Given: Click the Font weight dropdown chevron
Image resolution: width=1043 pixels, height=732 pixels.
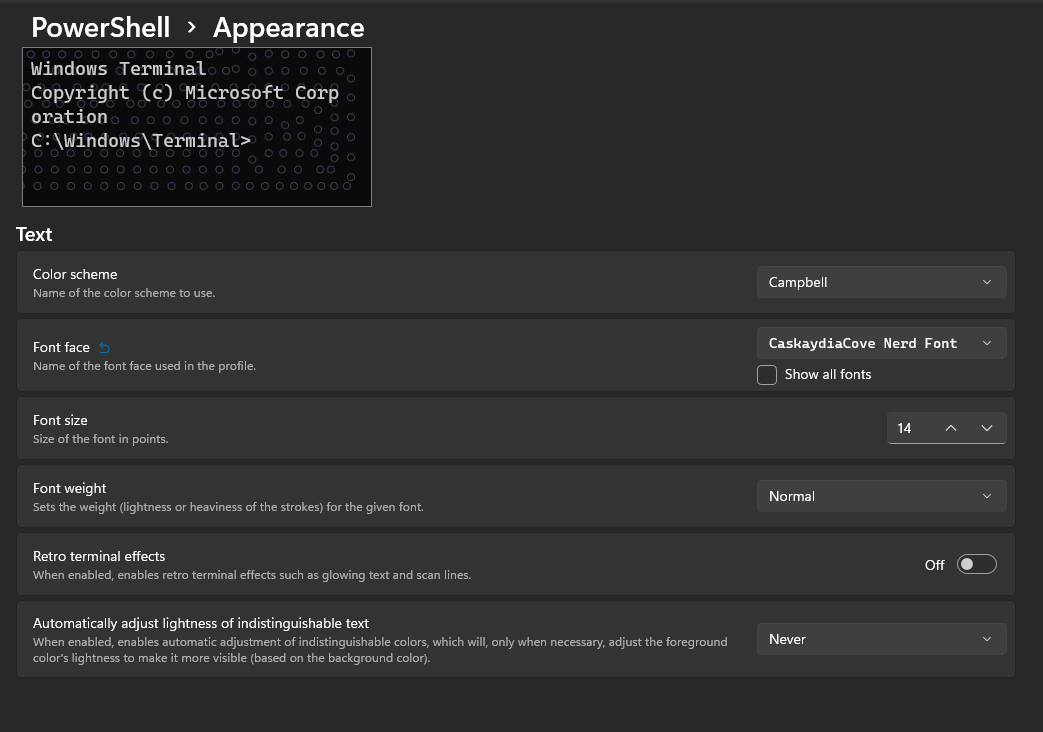Looking at the screenshot, I should click(x=986, y=496).
